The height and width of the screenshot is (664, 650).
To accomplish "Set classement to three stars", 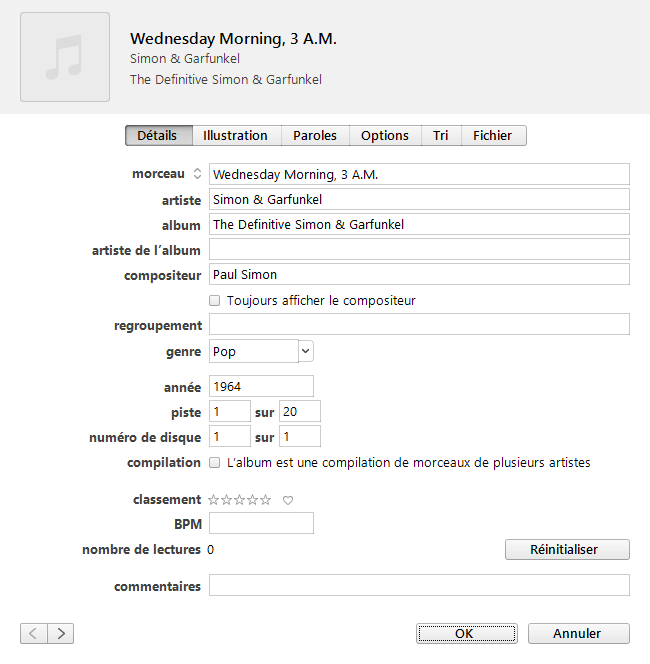I will pos(240,500).
